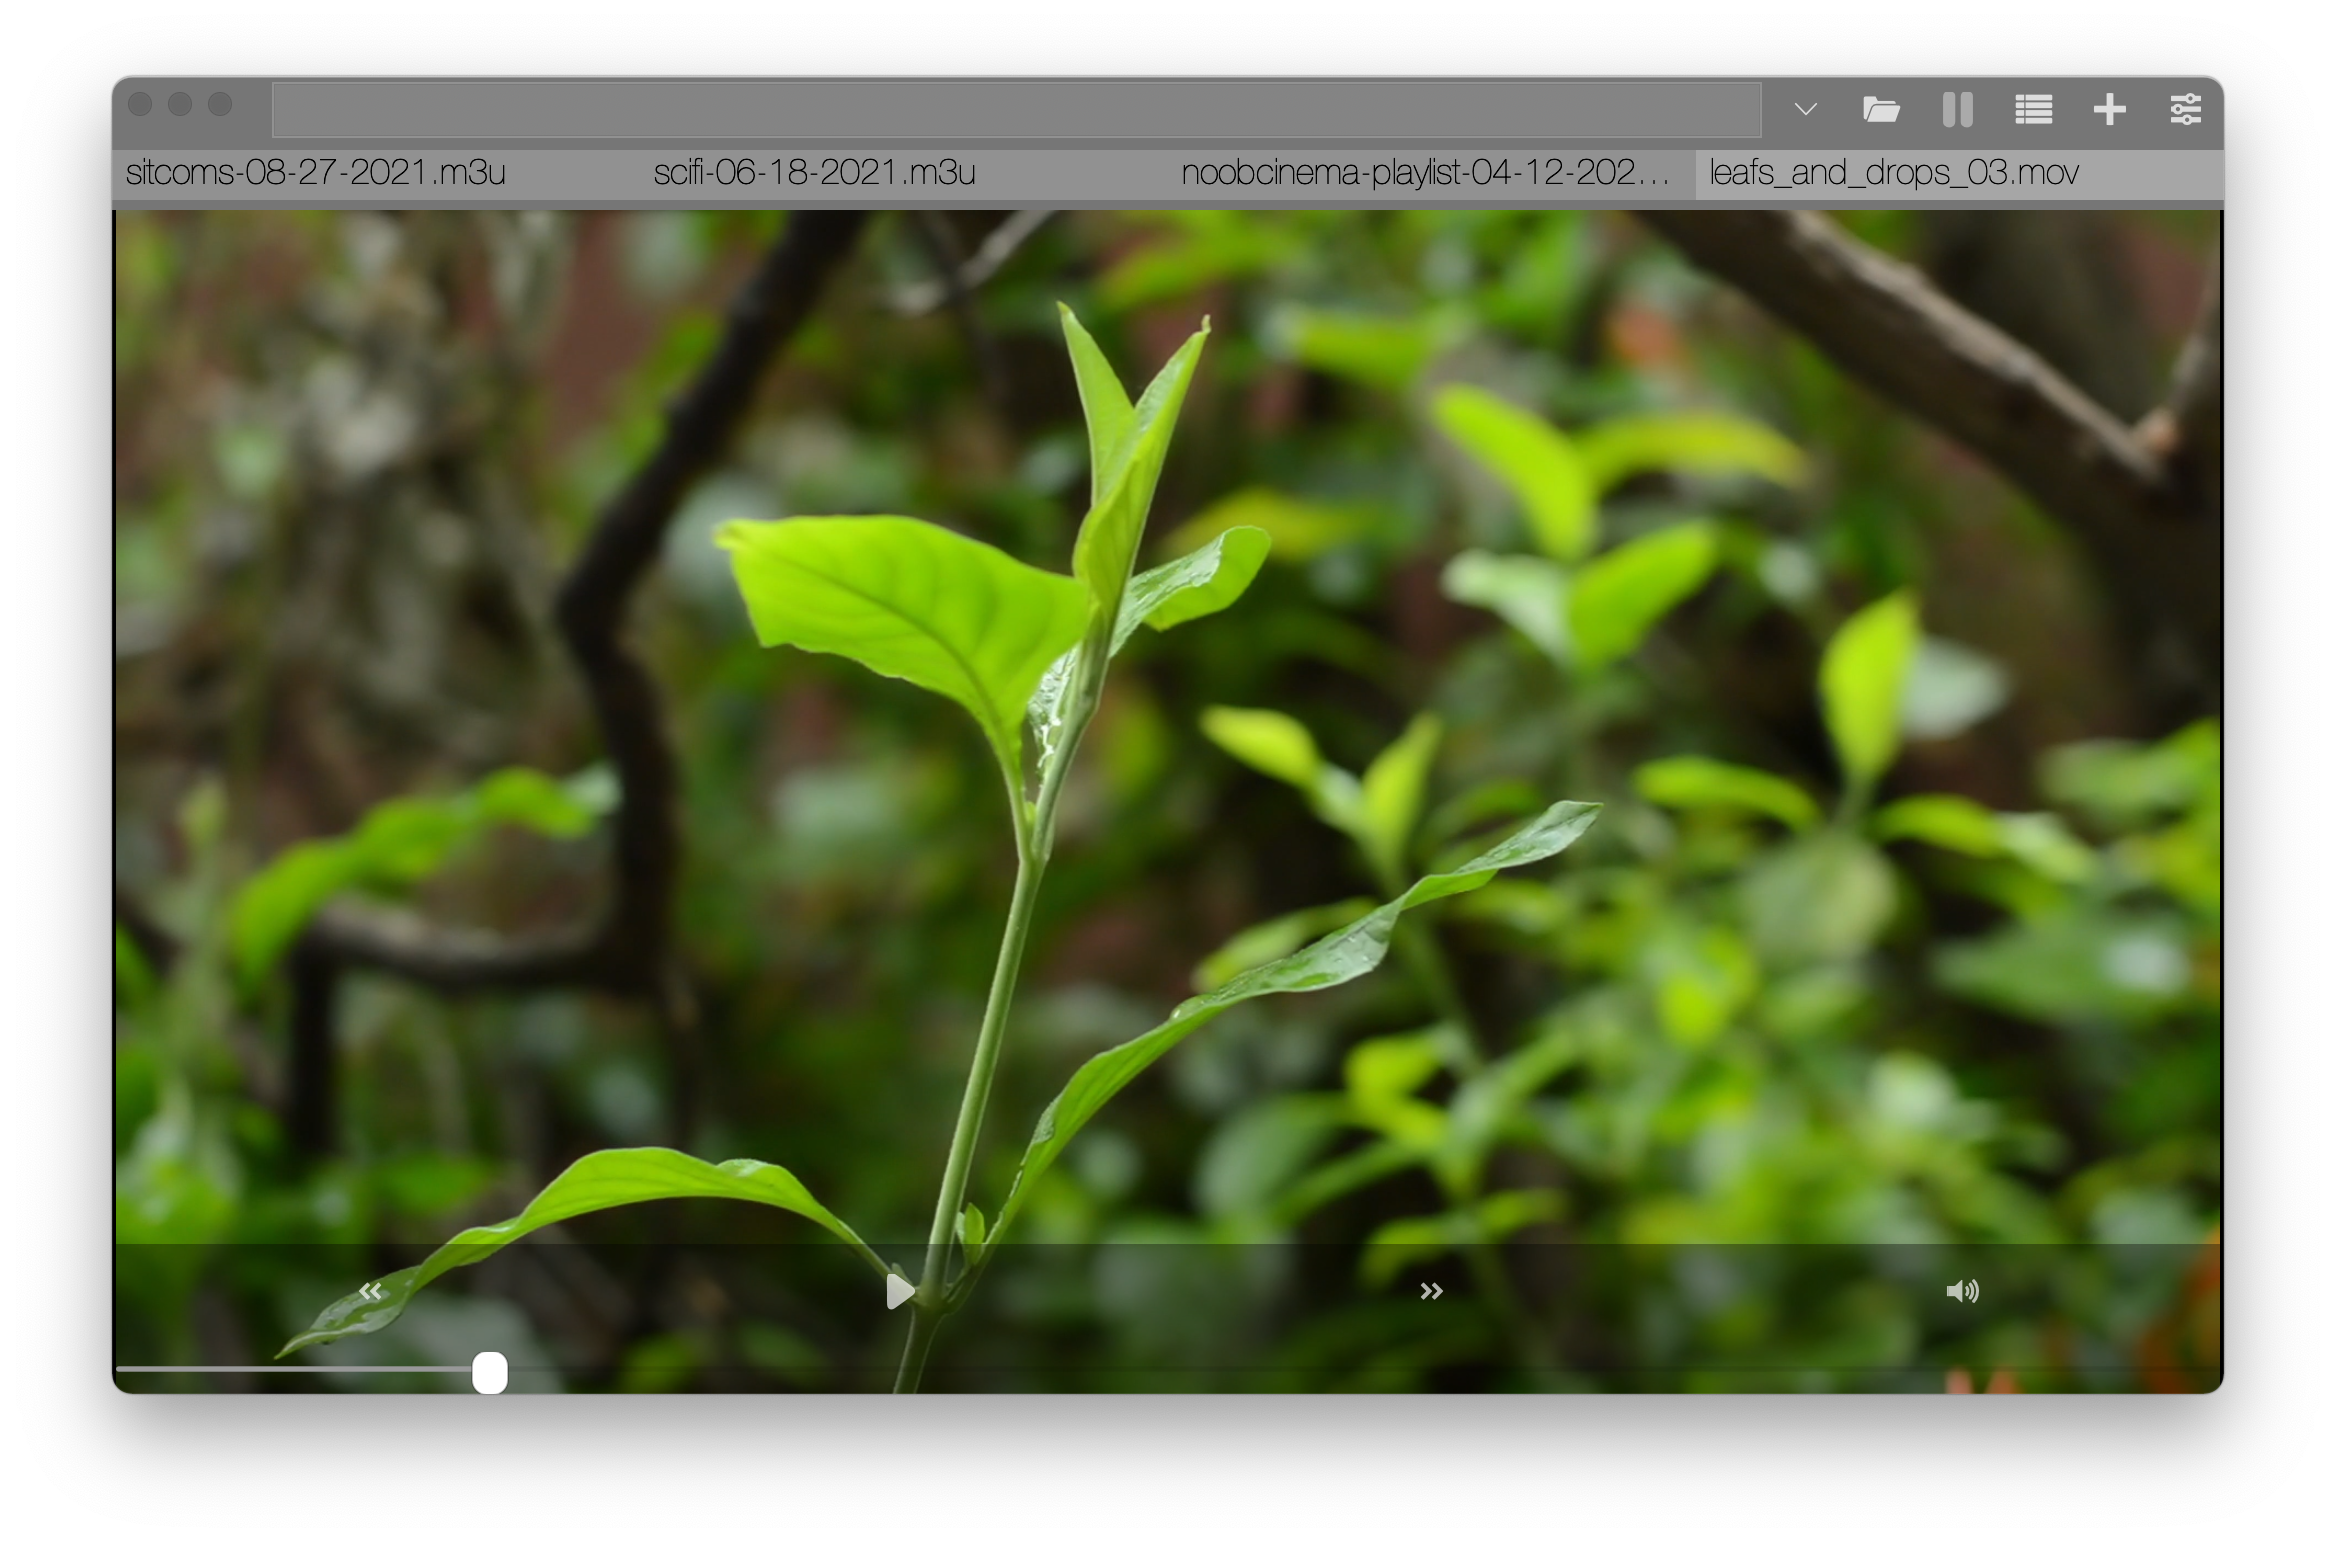Select the leafs_and_drops_03.mov tab
Screen dimensions: 2336x1542
click(x=1894, y=173)
